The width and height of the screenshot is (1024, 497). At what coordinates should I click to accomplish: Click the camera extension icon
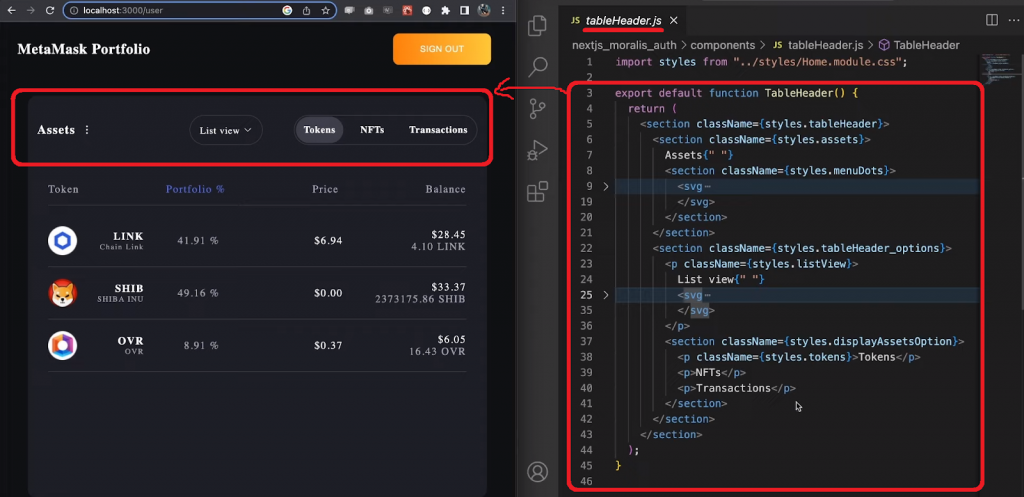pyautogui.click(x=369, y=10)
